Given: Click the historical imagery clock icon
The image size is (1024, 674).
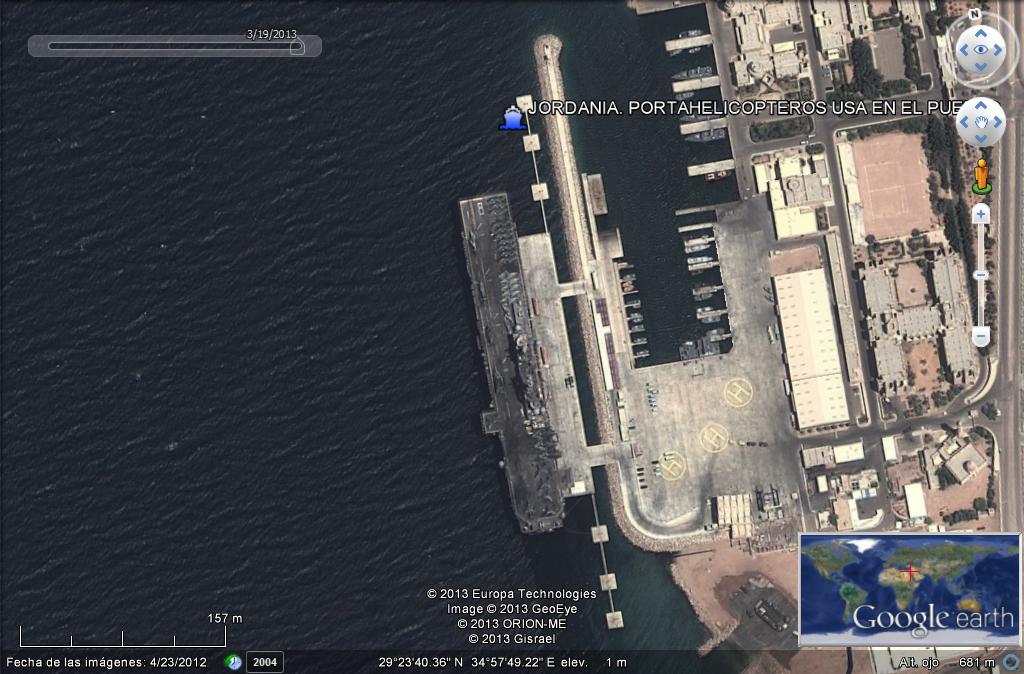Looking at the screenshot, I should click(233, 662).
